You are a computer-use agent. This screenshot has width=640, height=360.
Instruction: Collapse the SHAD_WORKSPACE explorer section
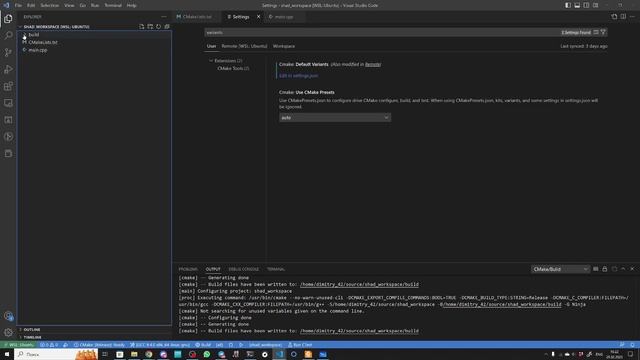56,27
